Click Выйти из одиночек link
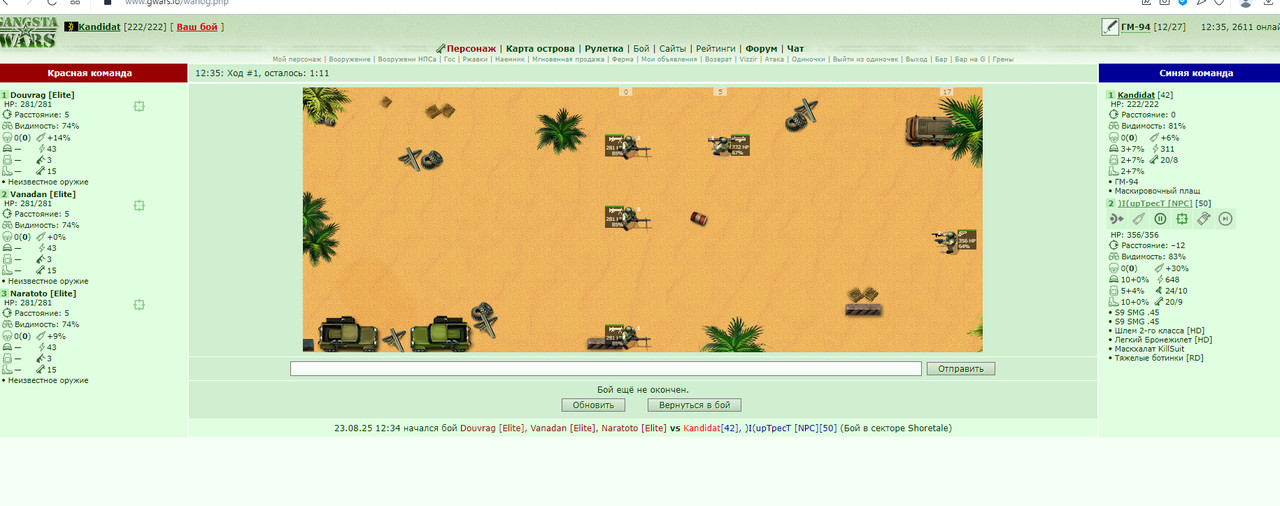The width and height of the screenshot is (1280, 506). point(865,60)
